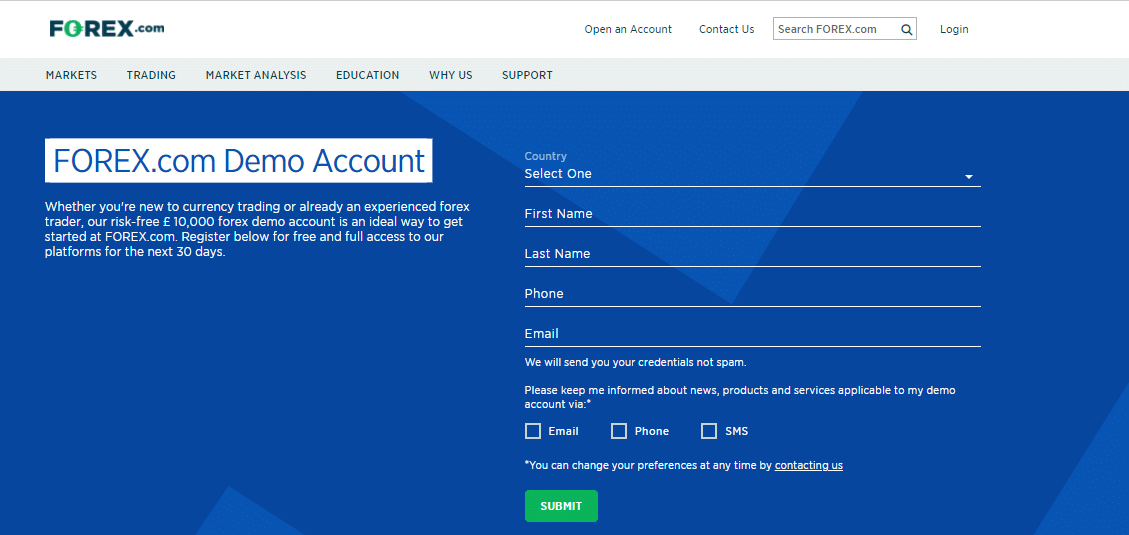Click the Email address input field
Screen dimensions: 1129x535
coord(752,334)
